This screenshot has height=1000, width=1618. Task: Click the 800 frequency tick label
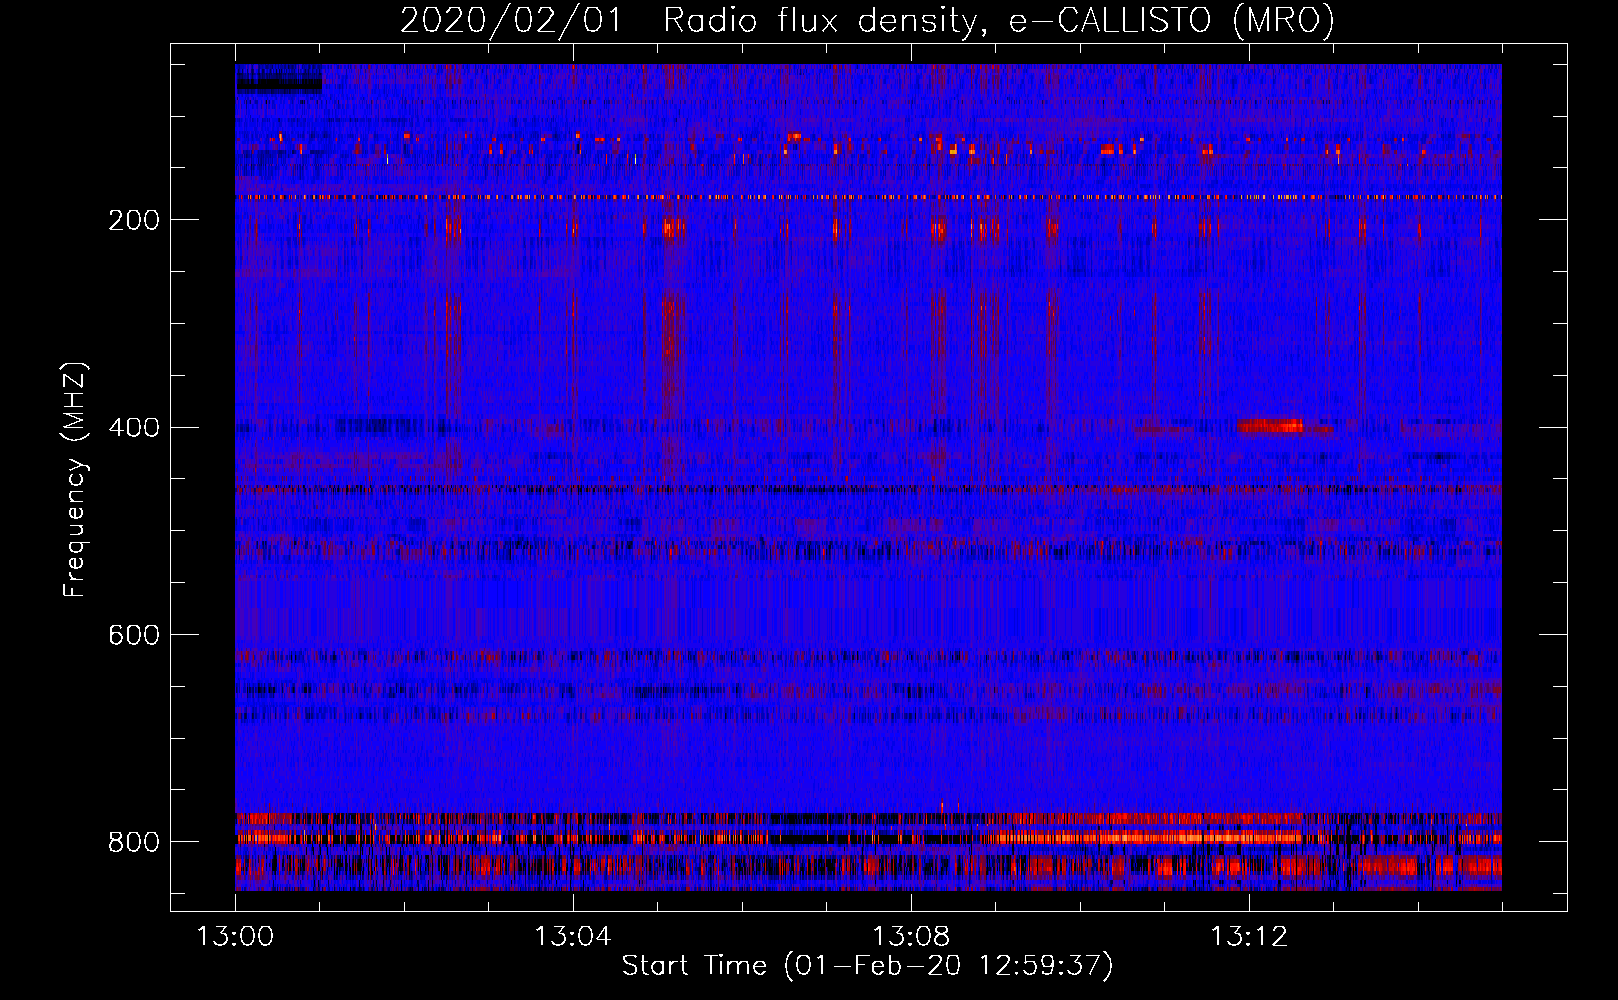[x=133, y=842]
